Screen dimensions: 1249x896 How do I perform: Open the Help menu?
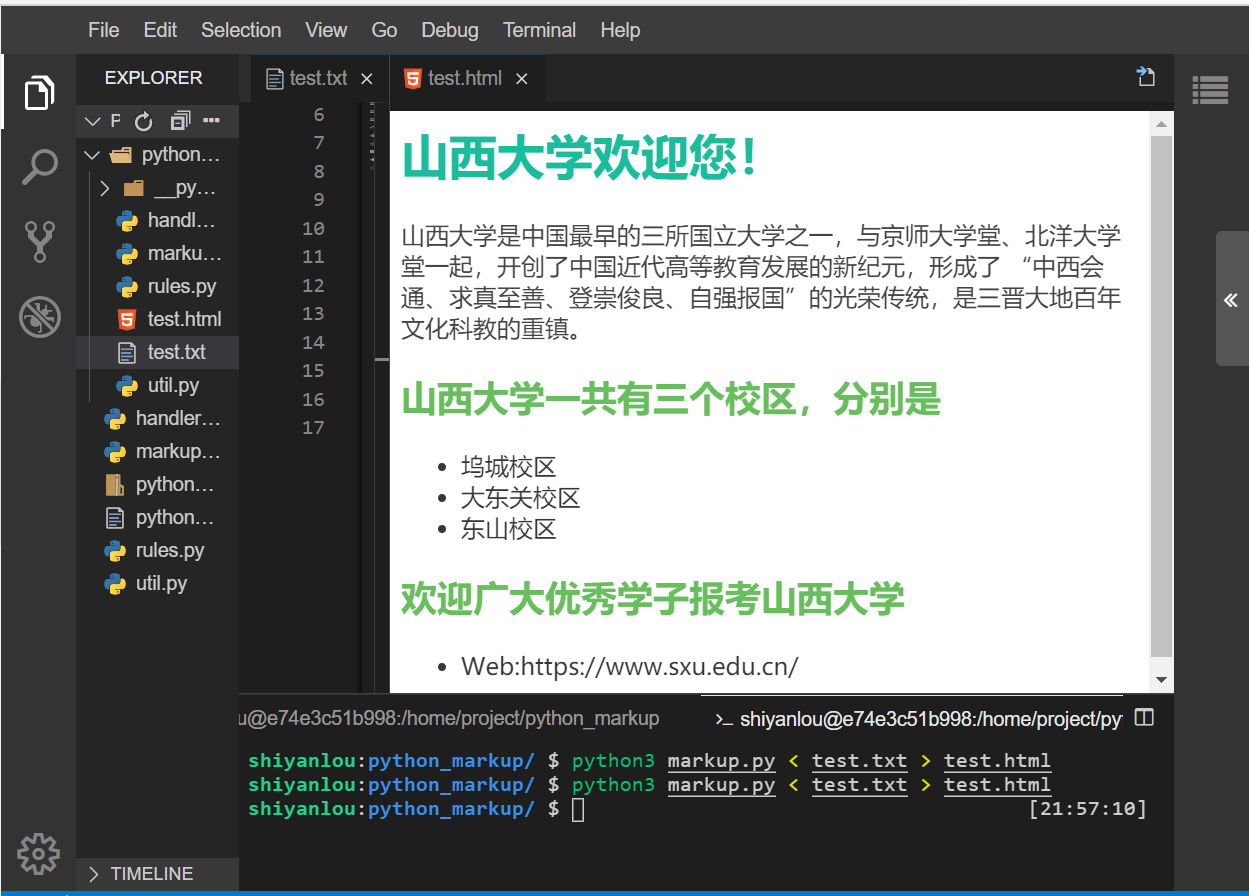coord(620,30)
